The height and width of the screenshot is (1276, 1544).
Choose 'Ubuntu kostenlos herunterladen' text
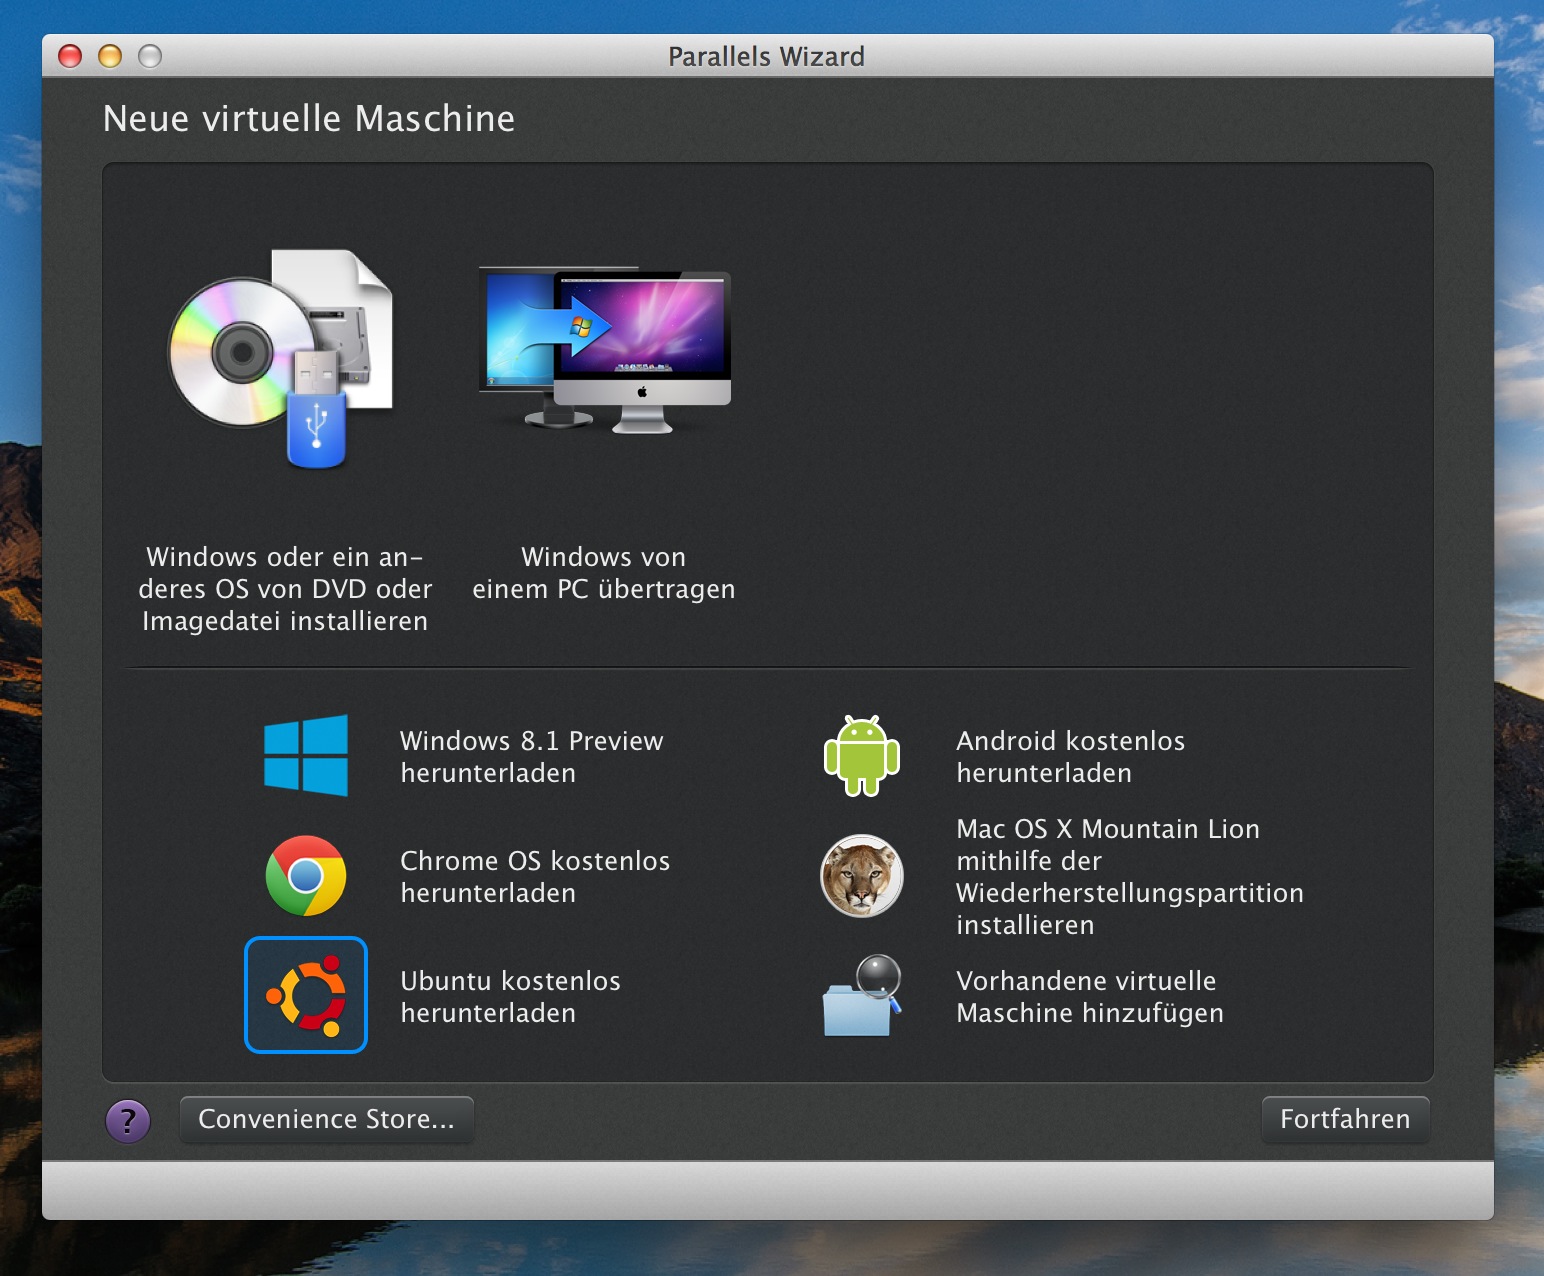click(x=510, y=996)
